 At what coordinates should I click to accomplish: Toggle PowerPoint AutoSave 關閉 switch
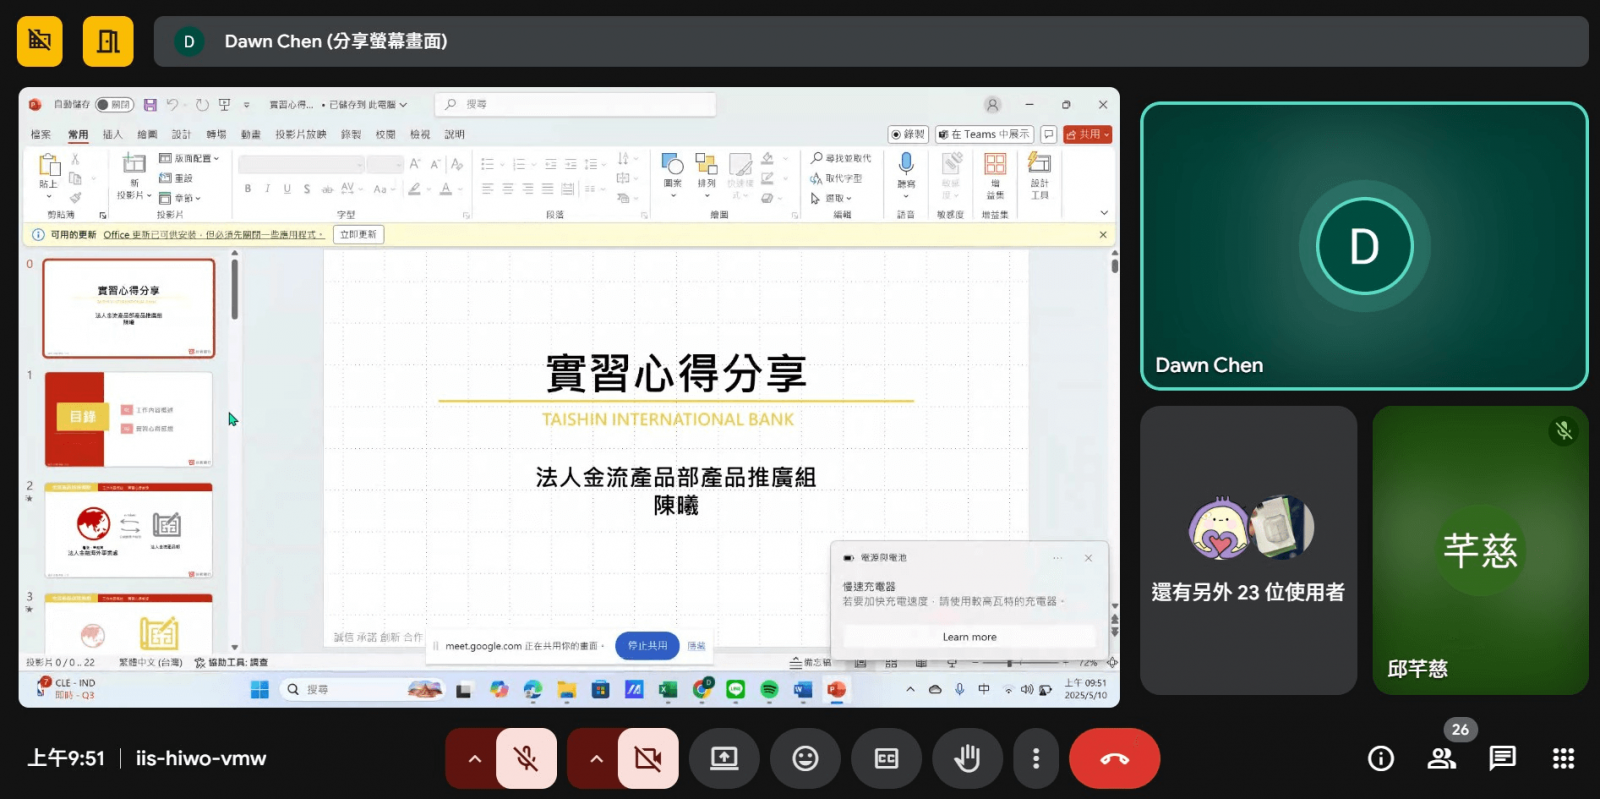point(114,104)
